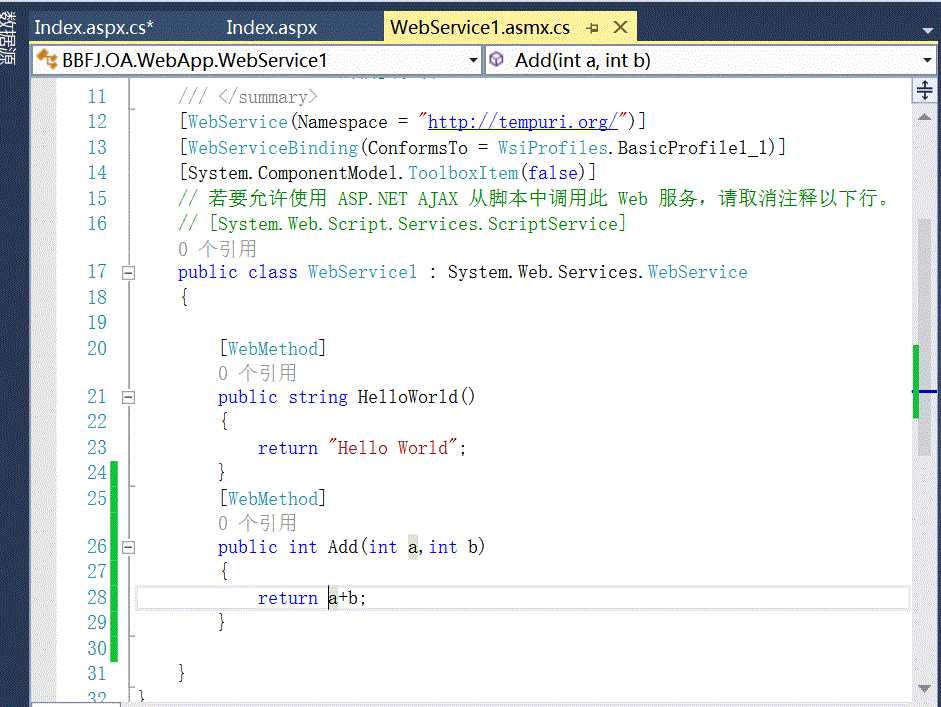Click the Add method name on line 26
Viewport: 941px width, 707px height.
[x=343, y=547]
